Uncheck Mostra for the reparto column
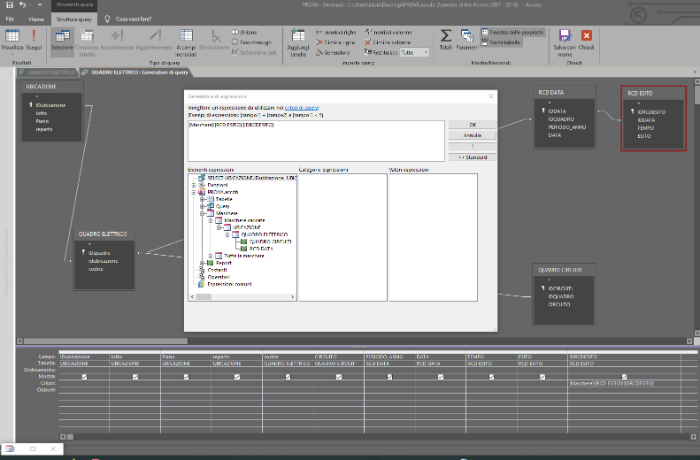Viewport: 700px width, 460px height. [x=237, y=377]
